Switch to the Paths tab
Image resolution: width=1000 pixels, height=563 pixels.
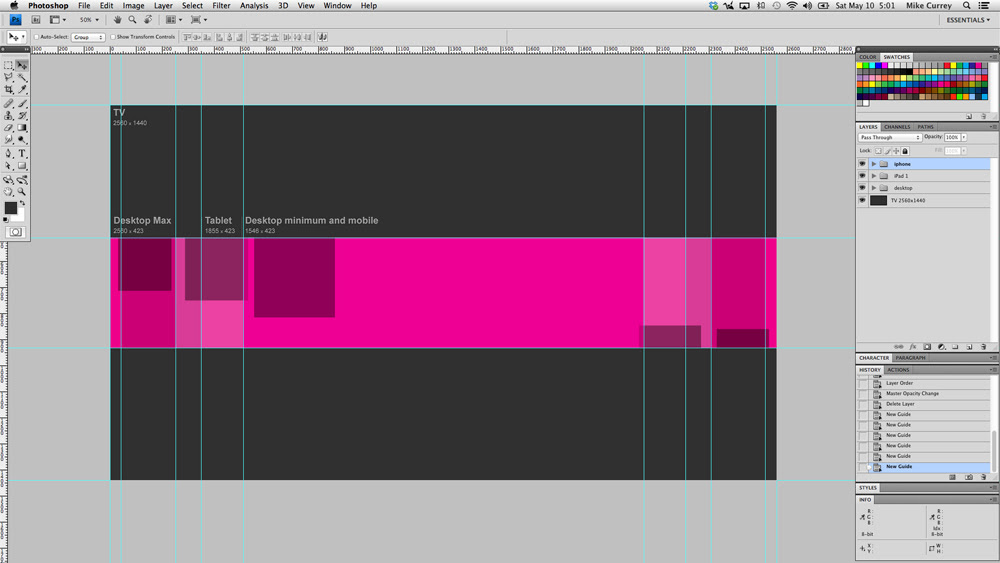925,127
